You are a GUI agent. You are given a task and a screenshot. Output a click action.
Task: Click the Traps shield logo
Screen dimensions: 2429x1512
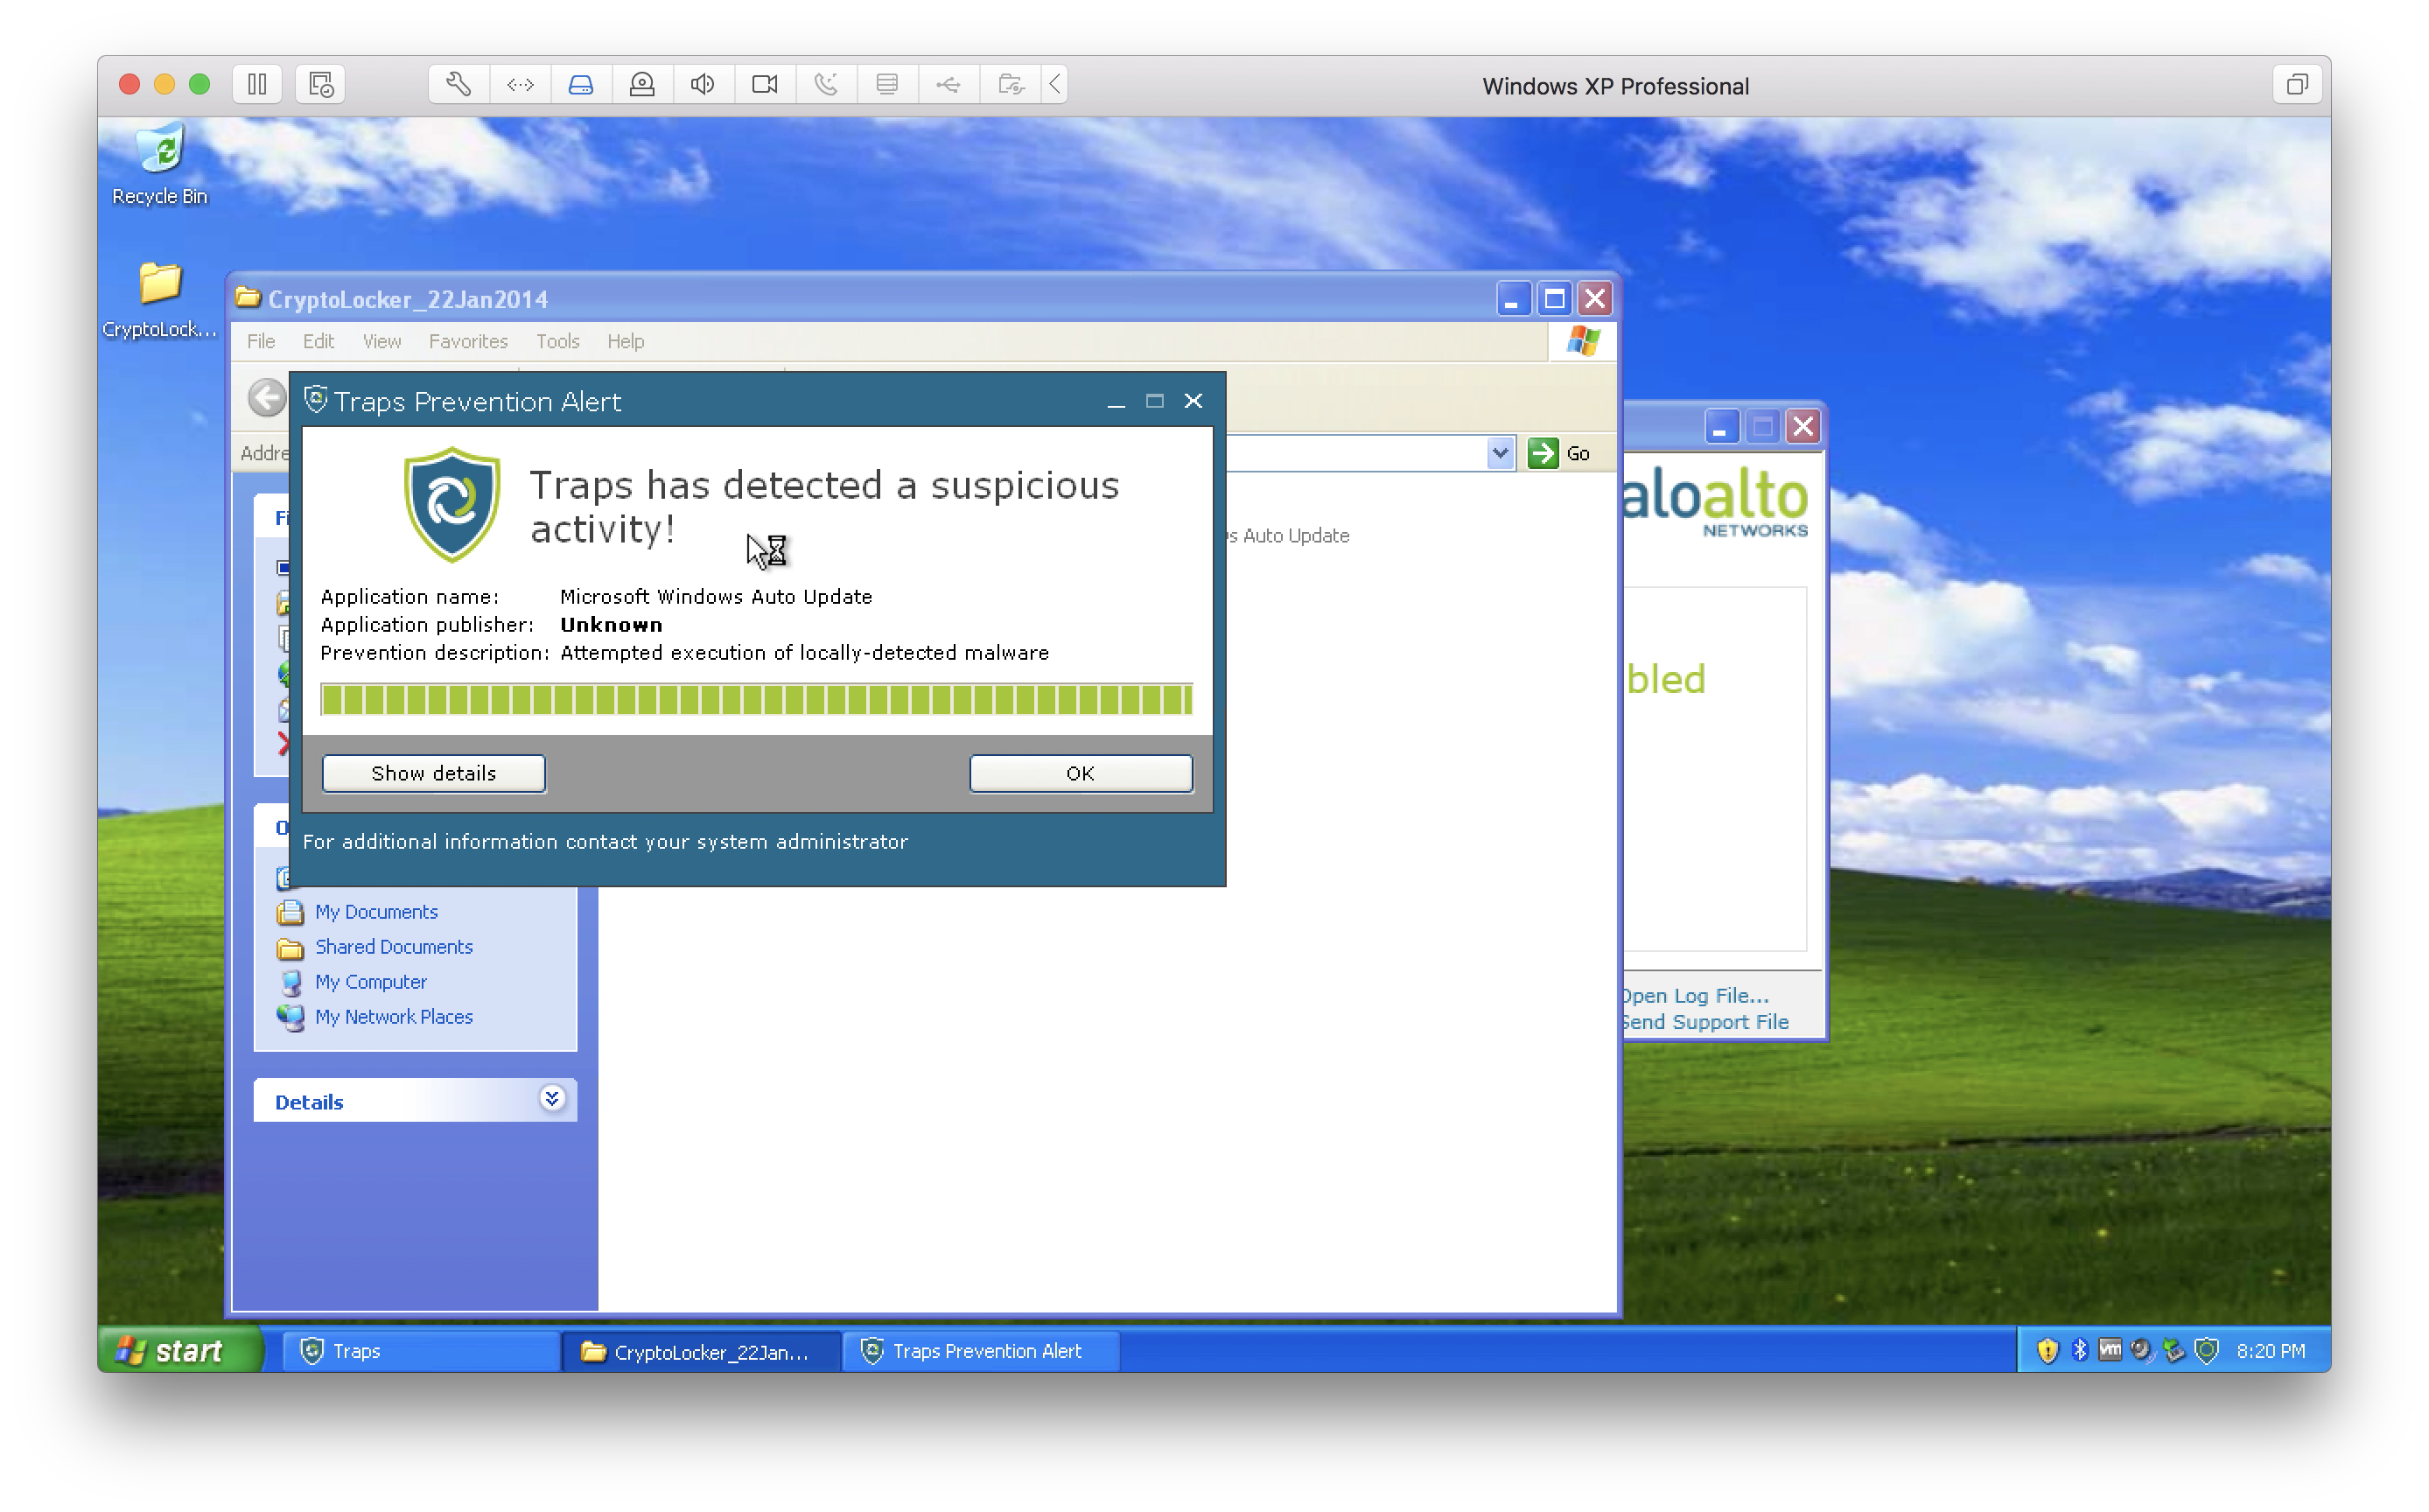click(452, 504)
